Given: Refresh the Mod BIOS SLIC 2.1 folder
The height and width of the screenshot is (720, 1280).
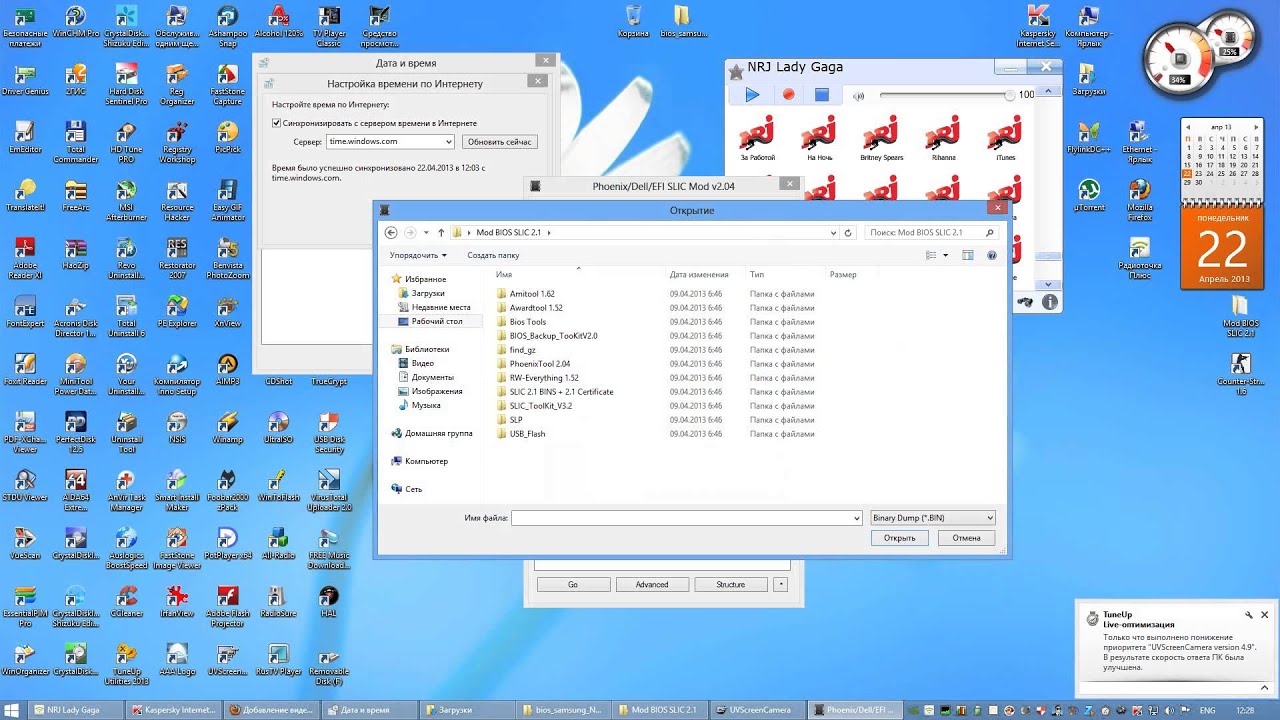Looking at the screenshot, I should [x=848, y=232].
